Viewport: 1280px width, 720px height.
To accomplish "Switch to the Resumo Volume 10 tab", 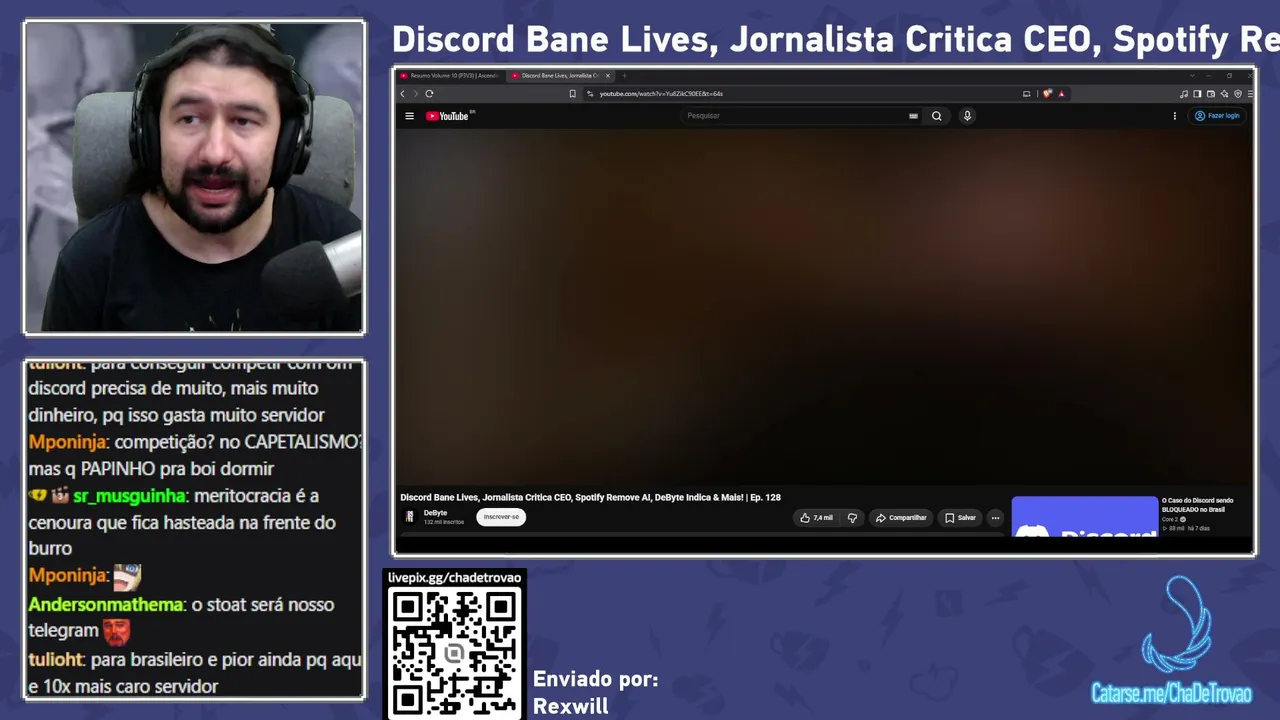I will (451, 76).
